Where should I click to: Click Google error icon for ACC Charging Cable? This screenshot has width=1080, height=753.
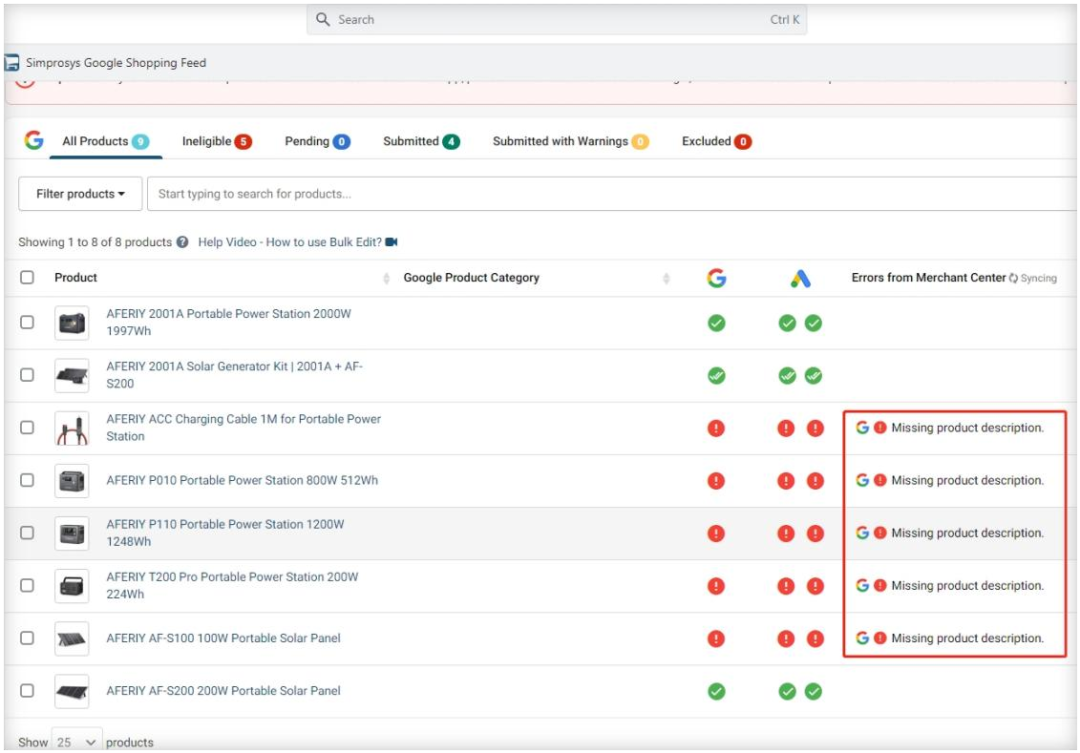(716, 428)
